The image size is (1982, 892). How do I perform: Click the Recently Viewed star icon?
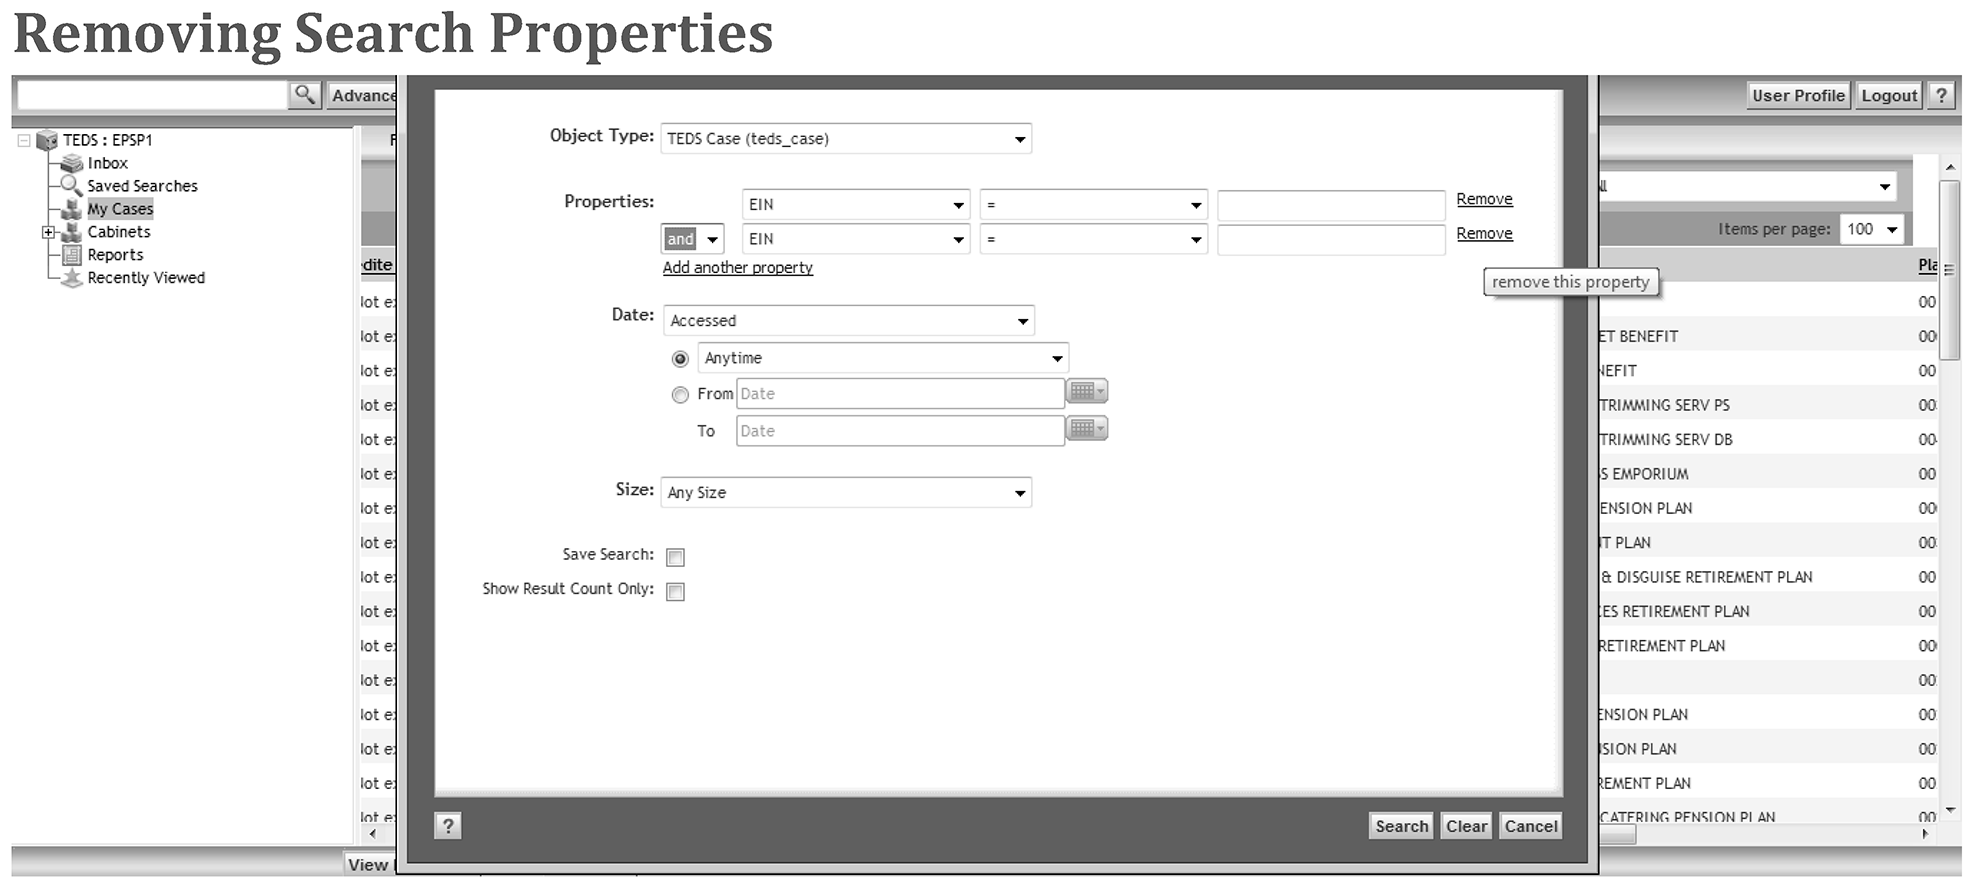(x=72, y=278)
